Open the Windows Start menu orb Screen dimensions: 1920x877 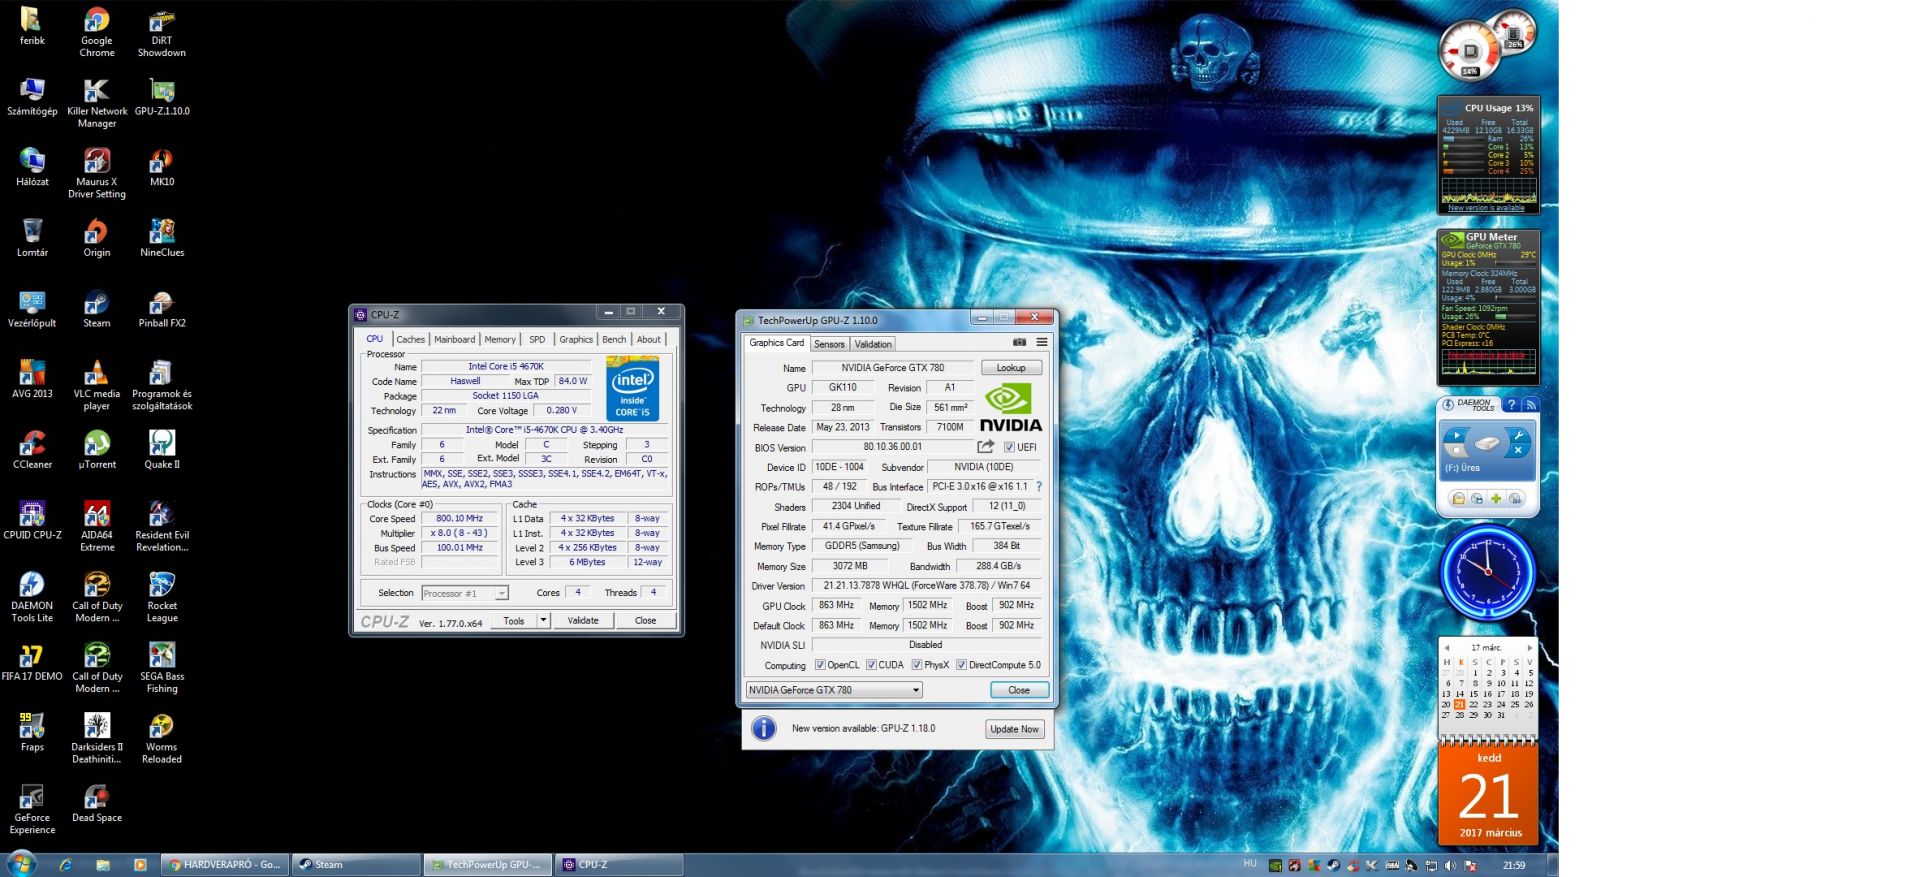click(21, 863)
